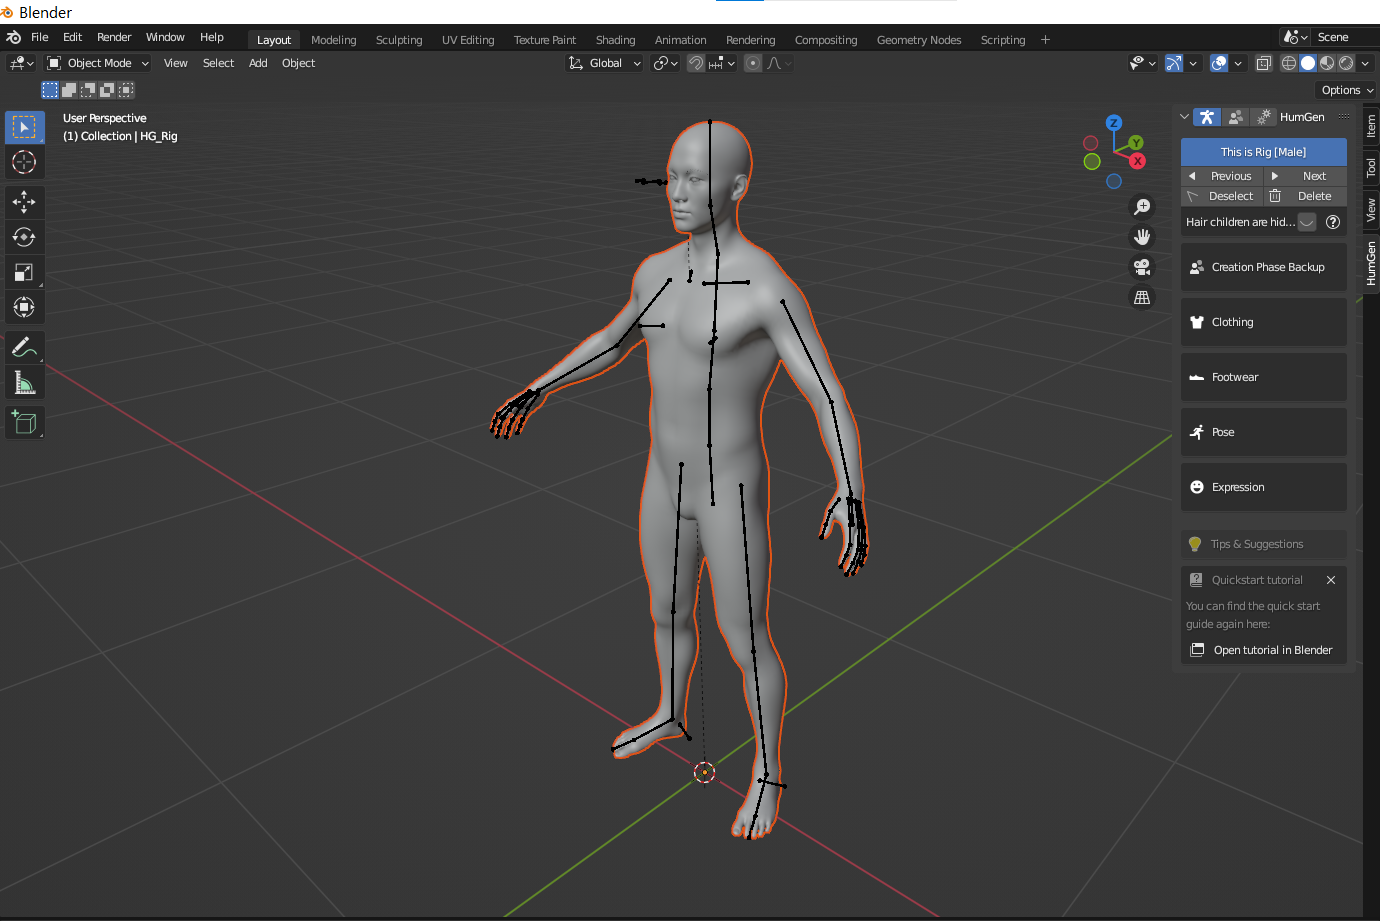Select the Measure tool
Screen dimensions: 1380x921
coord(24,381)
